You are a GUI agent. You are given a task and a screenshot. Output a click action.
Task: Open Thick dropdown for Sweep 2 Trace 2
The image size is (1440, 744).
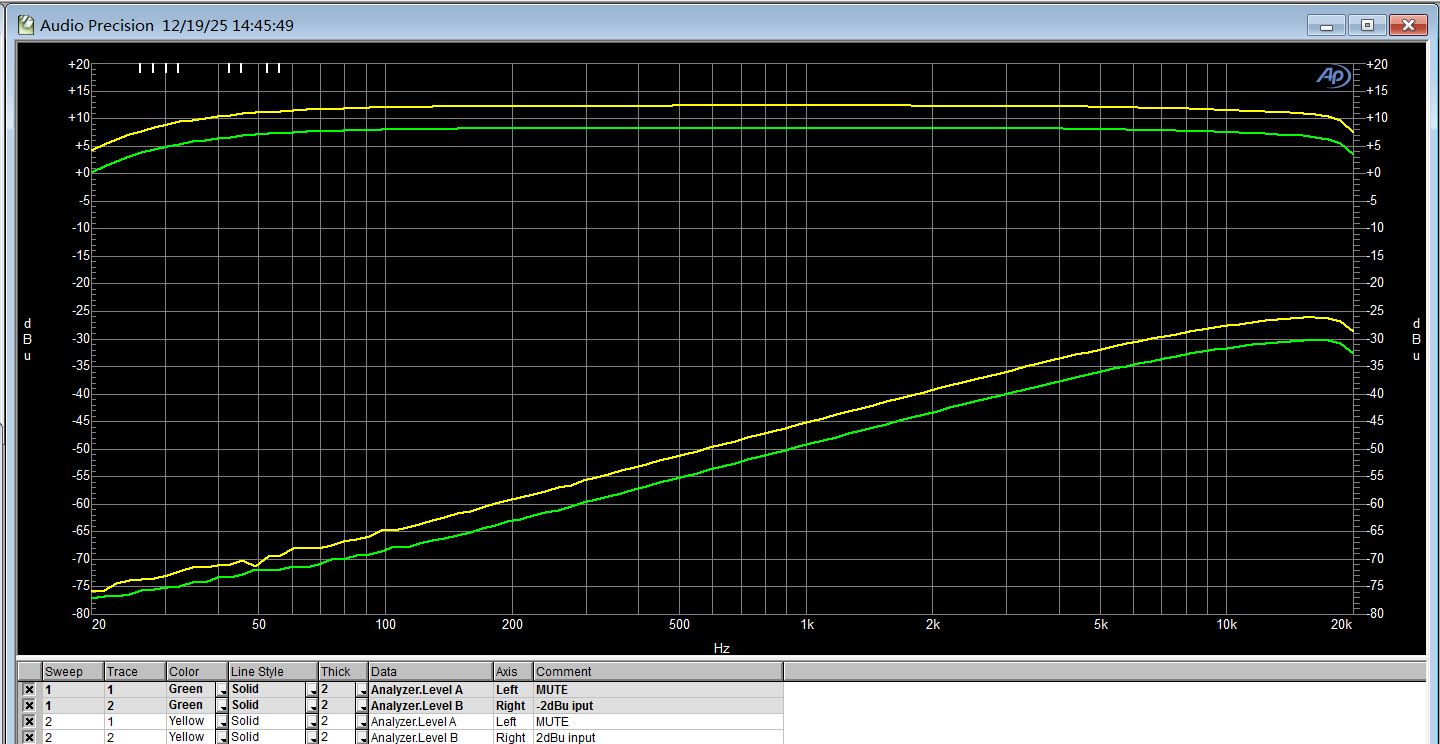point(362,738)
